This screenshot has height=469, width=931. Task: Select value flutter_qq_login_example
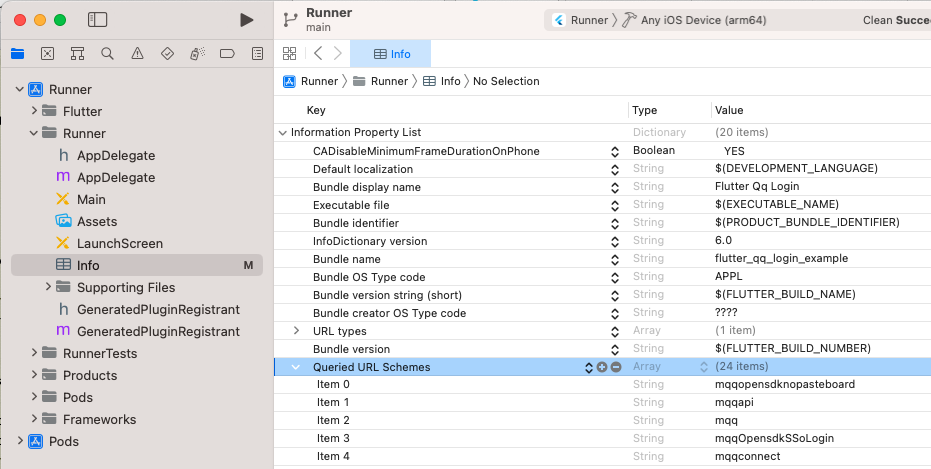click(x=781, y=258)
